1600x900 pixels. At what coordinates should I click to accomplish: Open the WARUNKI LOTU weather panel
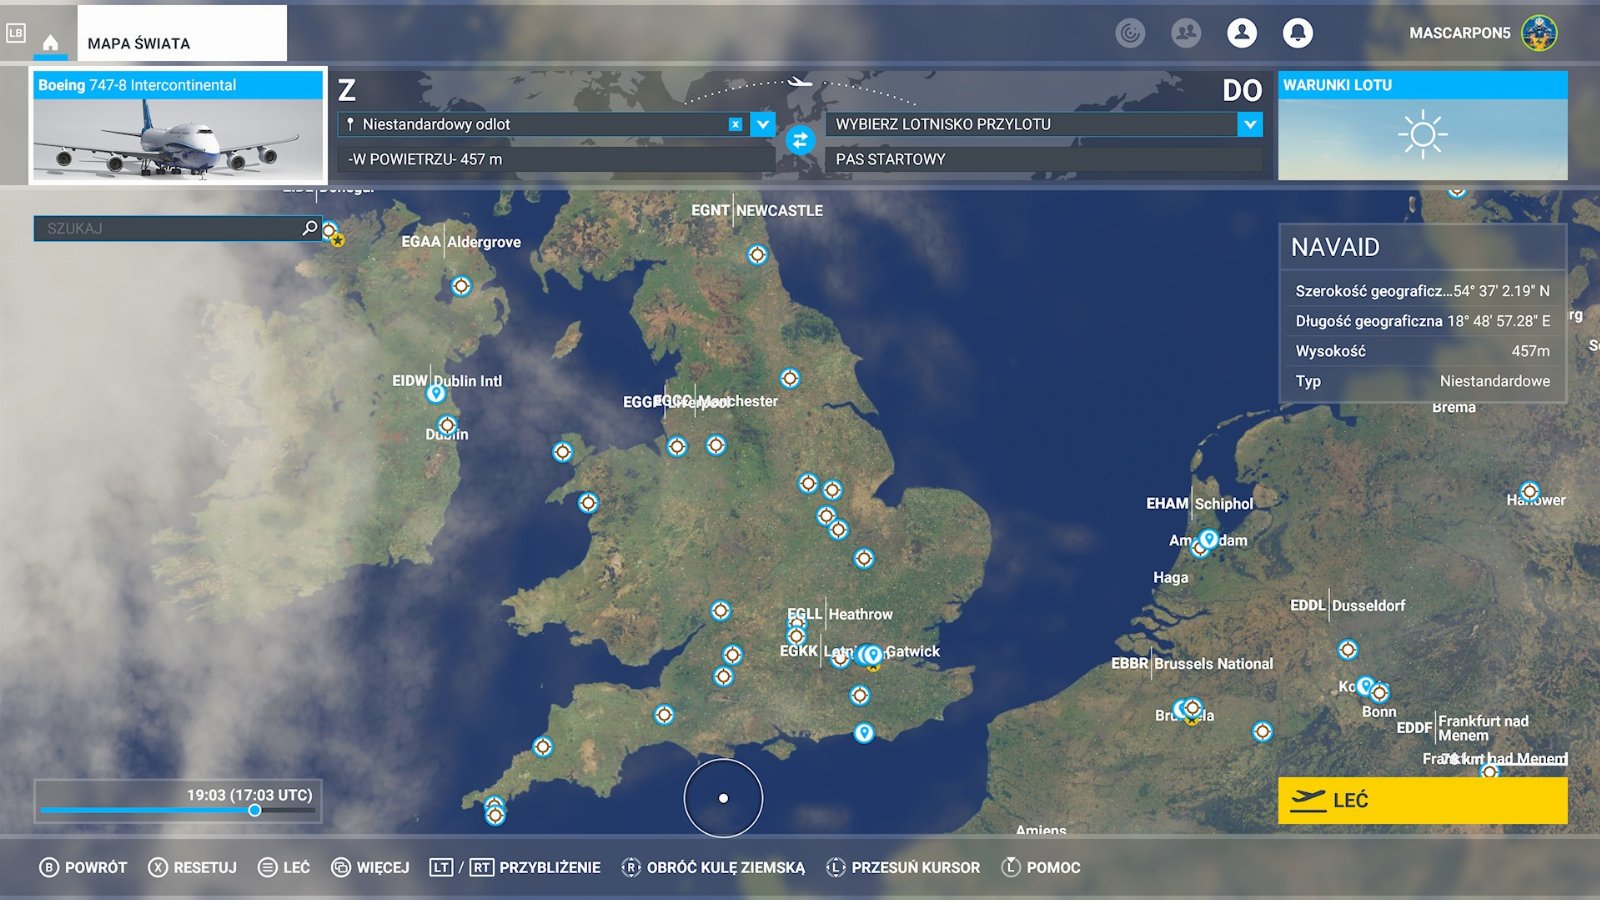point(1422,126)
